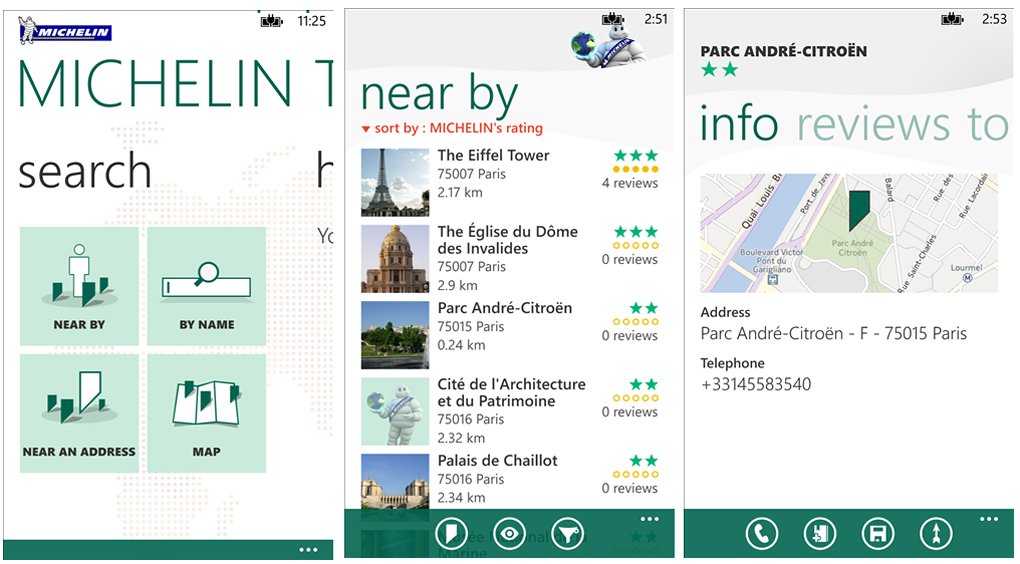Switch to the reviews tab

coord(874,126)
